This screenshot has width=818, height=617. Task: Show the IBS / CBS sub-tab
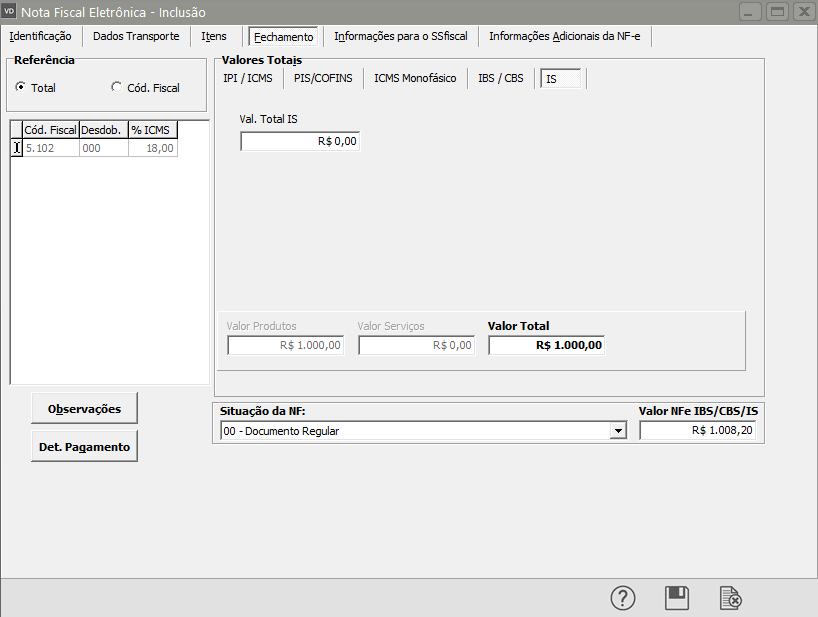501,78
